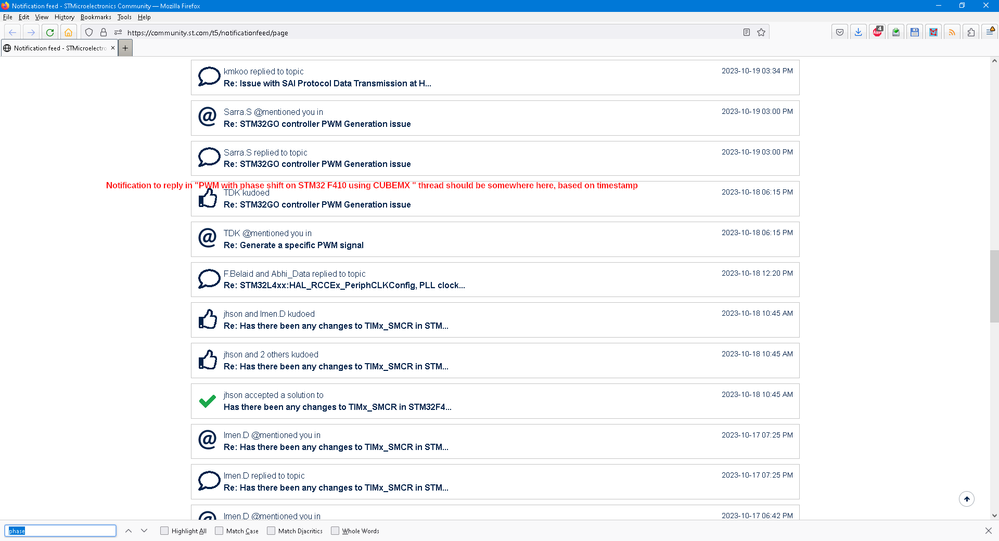Open the tracking protection shield icon
The height and width of the screenshot is (541, 999).
click(x=89, y=32)
